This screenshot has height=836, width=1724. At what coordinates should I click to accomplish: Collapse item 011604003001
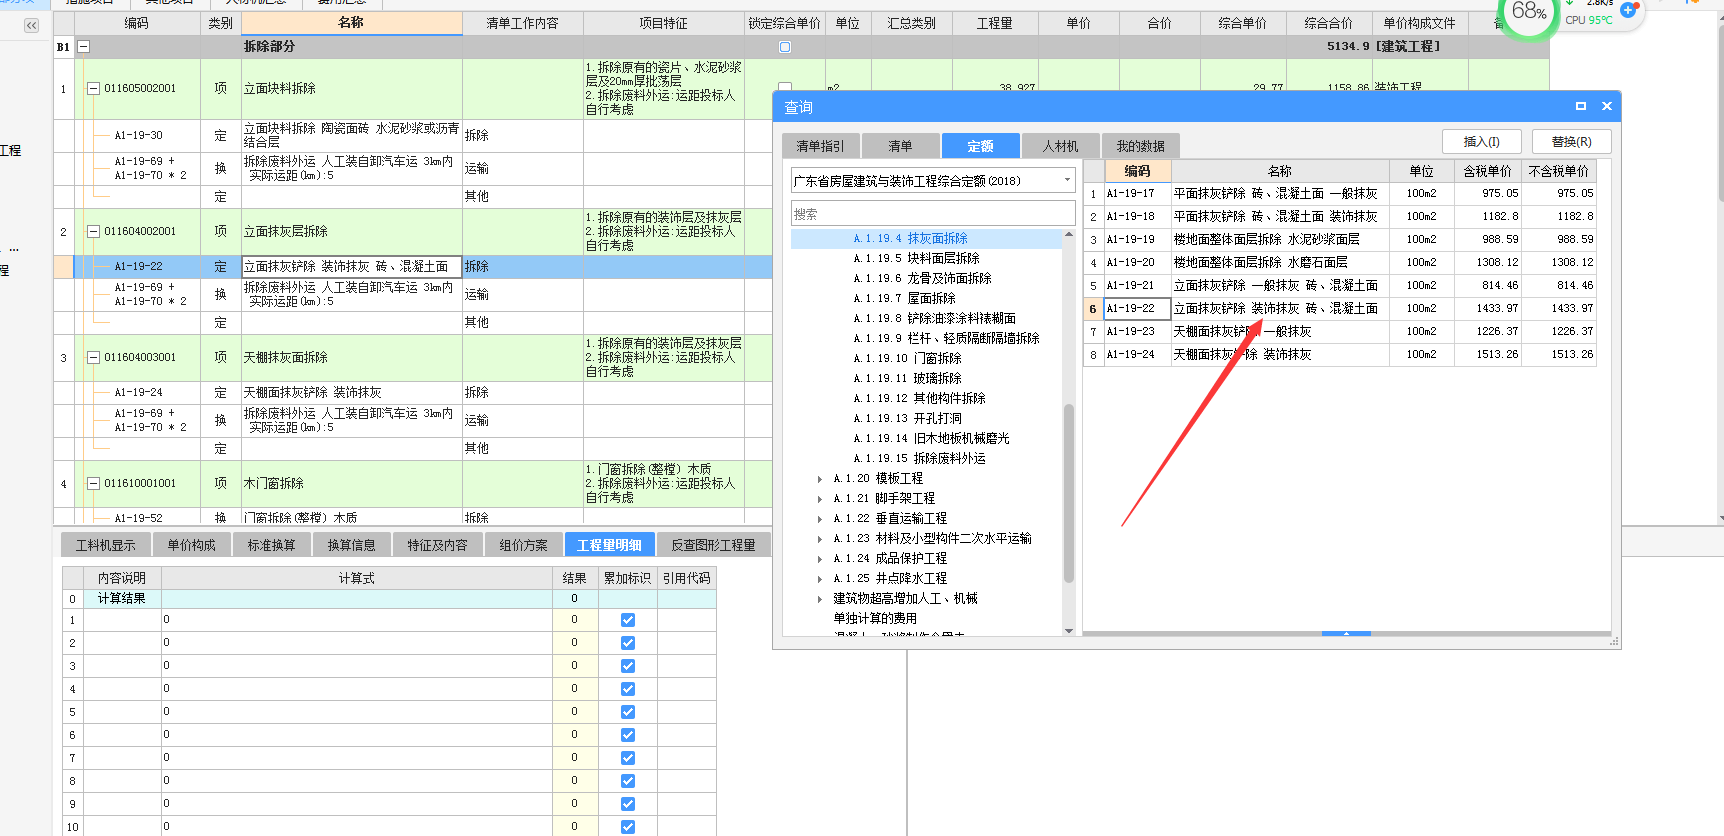click(x=94, y=357)
